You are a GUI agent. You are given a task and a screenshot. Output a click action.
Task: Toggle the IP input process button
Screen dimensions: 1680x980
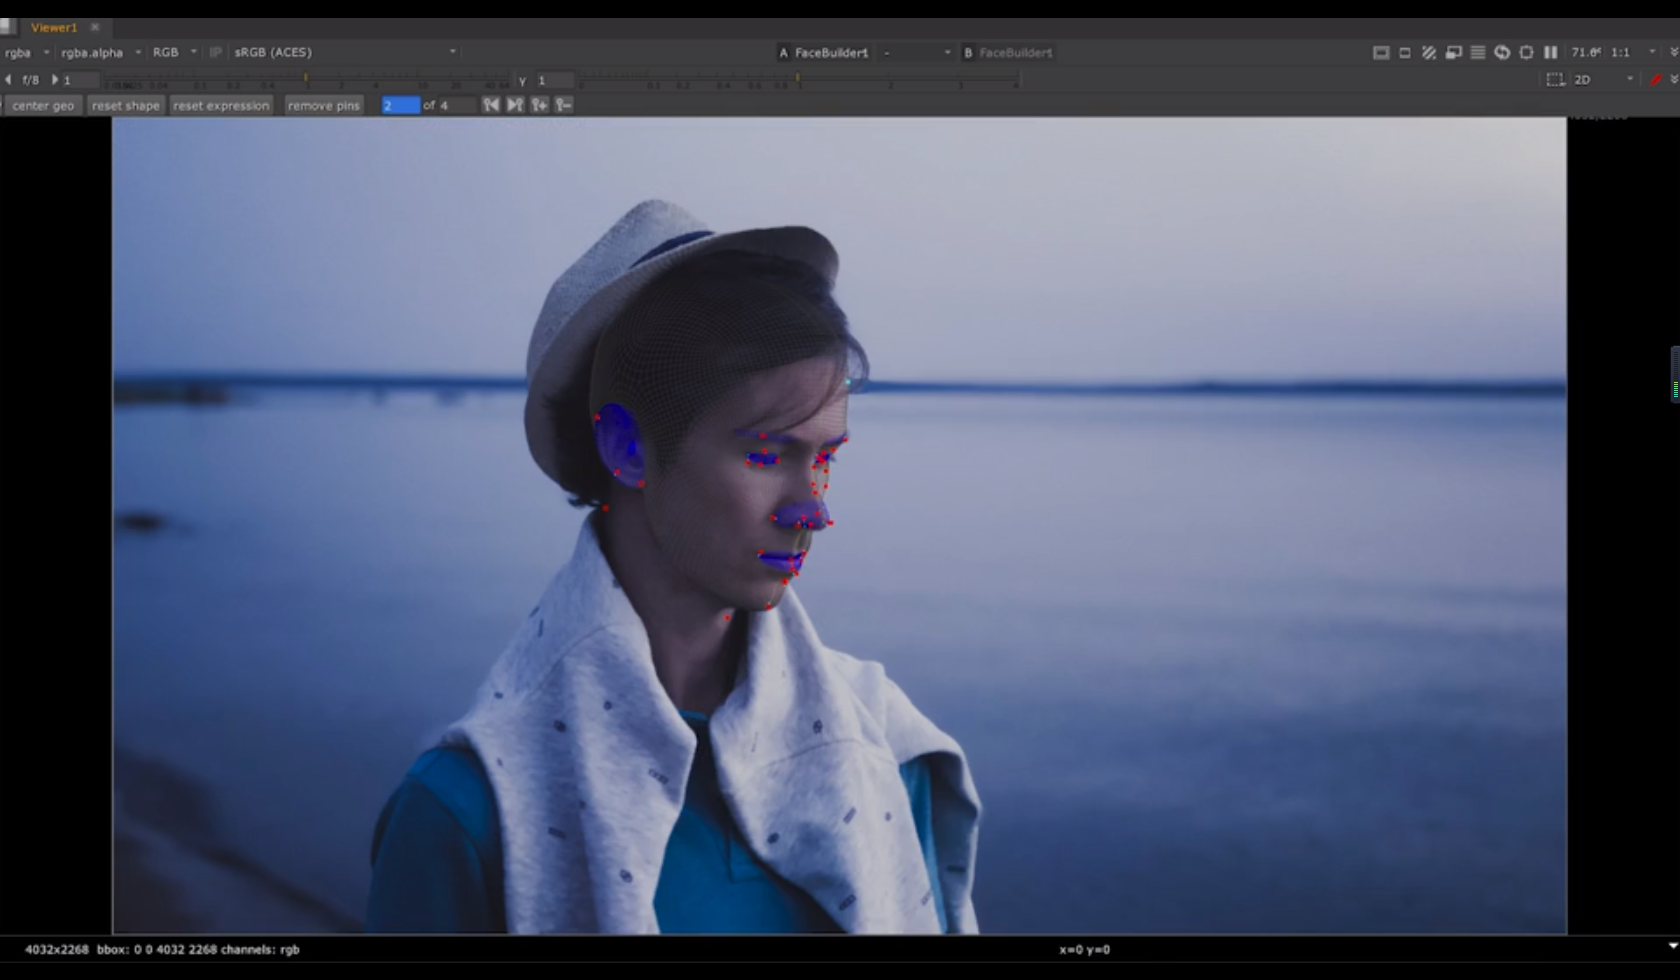(215, 52)
